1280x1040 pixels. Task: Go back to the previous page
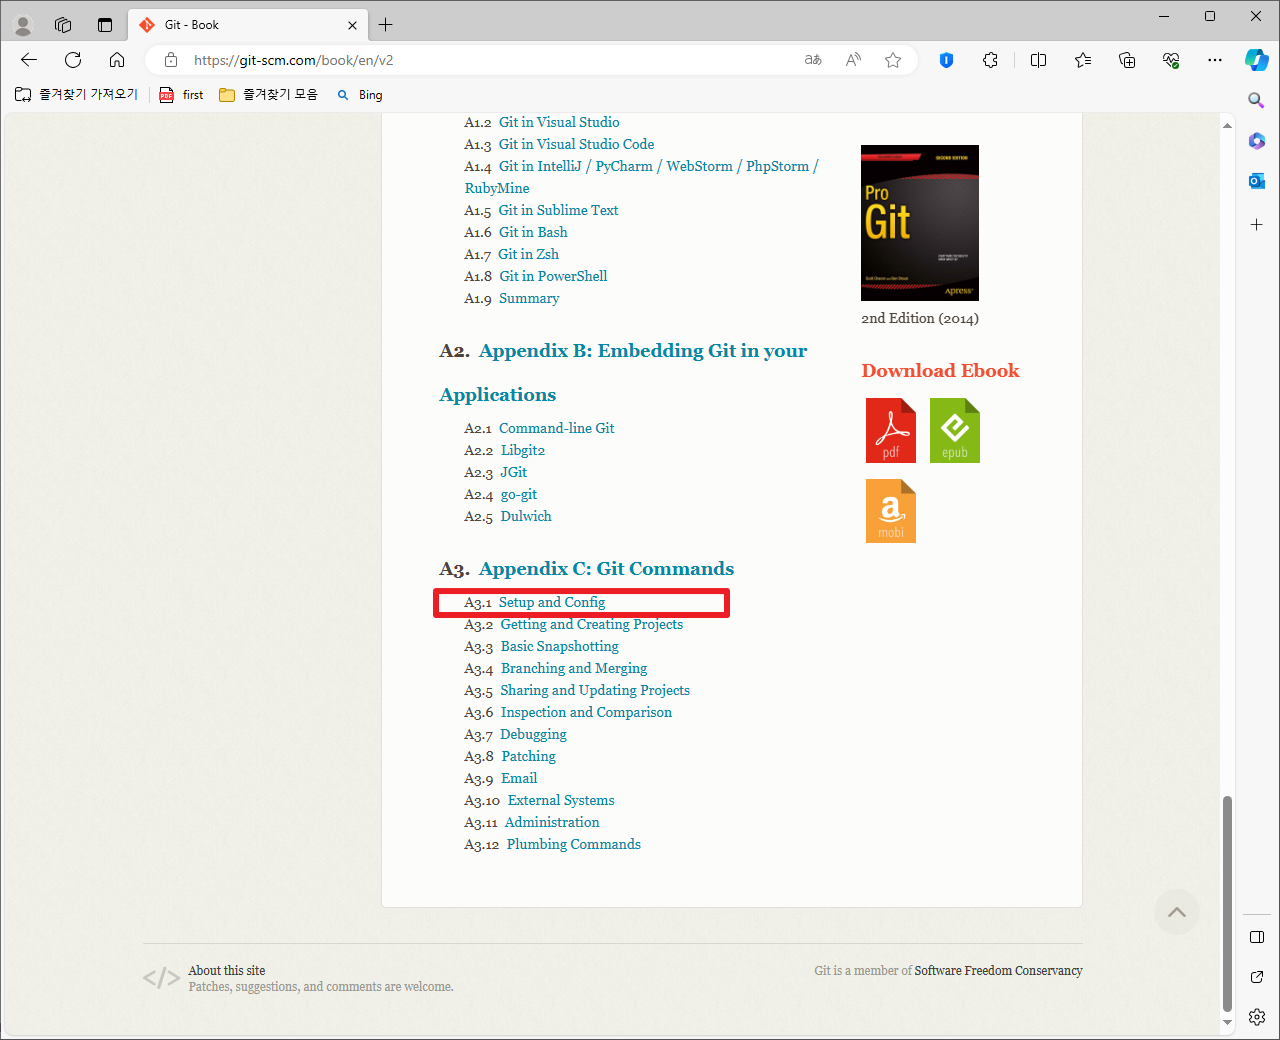click(29, 60)
